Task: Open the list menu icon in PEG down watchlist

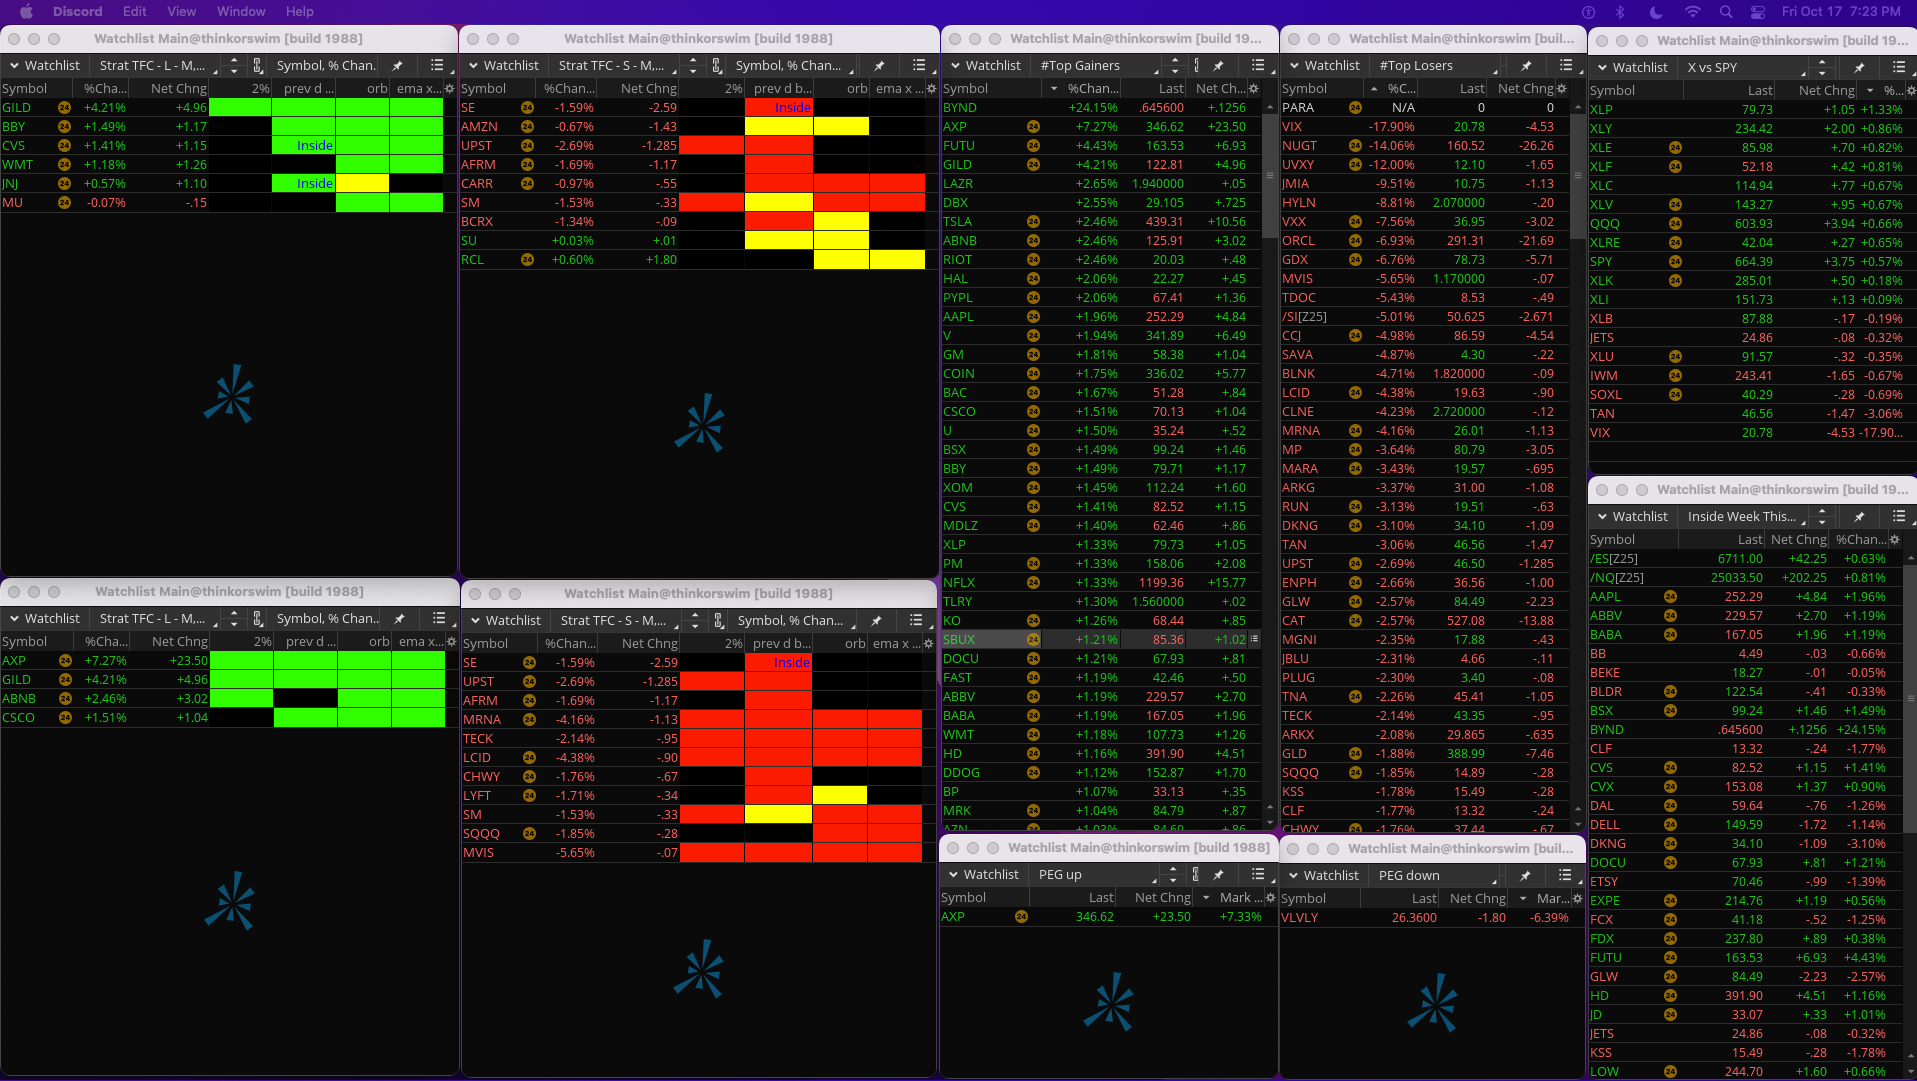Action: point(1565,875)
